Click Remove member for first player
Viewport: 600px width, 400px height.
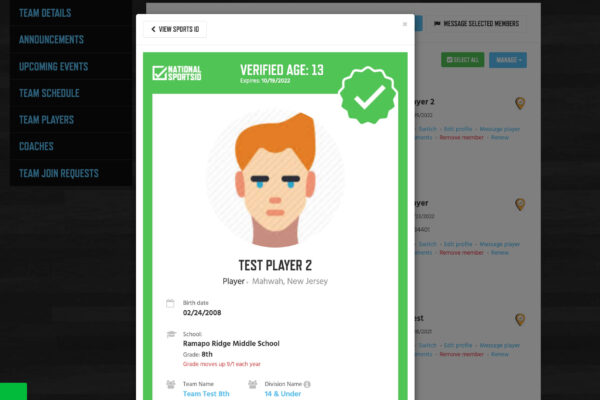pos(461,137)
